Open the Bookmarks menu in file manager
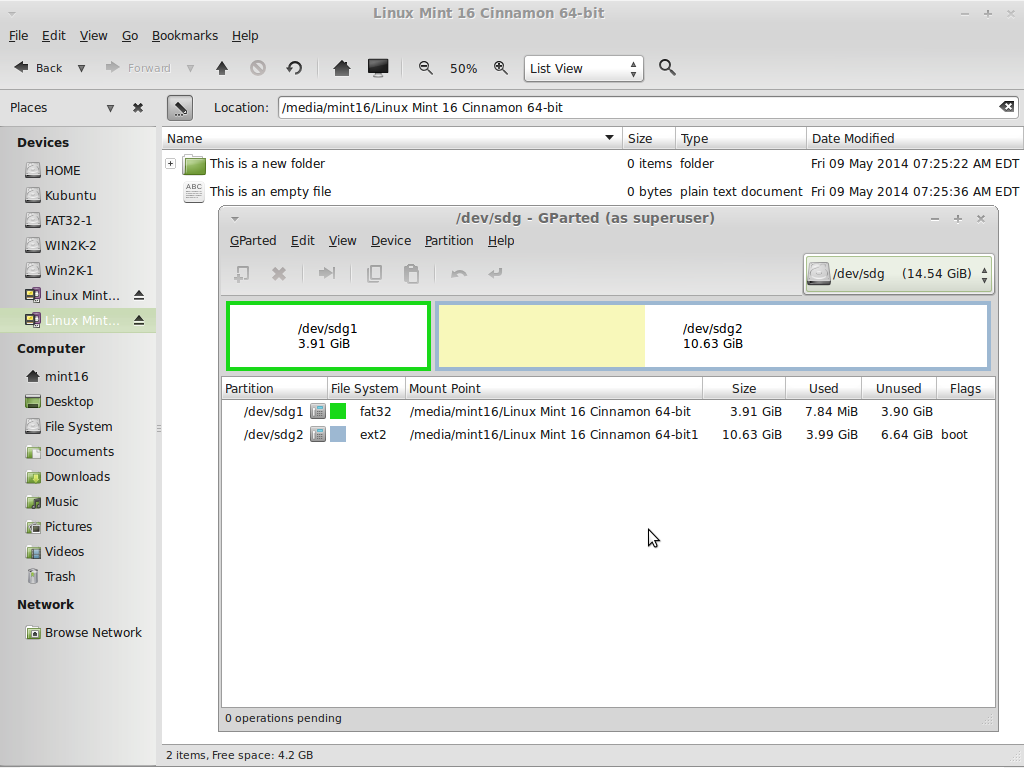Screen dimensions: 1024x768 pos(184,35)
